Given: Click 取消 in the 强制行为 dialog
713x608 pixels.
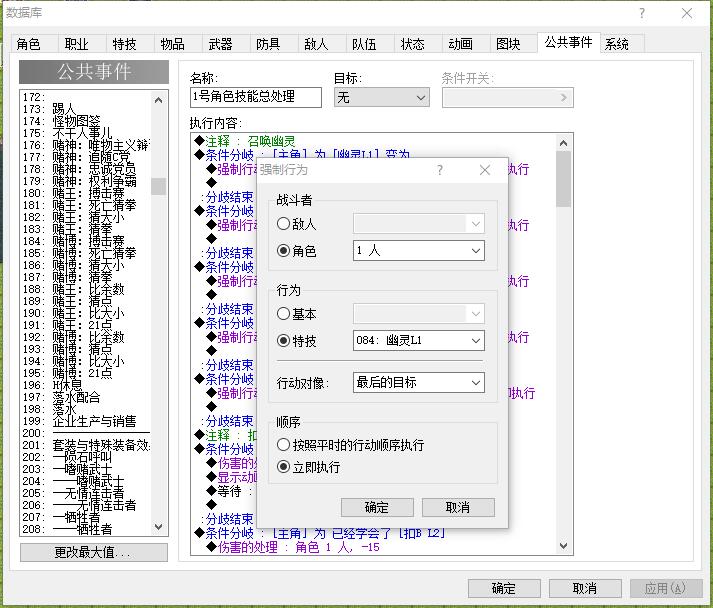Looking at the screenshot, I should (x=458, y=507).
